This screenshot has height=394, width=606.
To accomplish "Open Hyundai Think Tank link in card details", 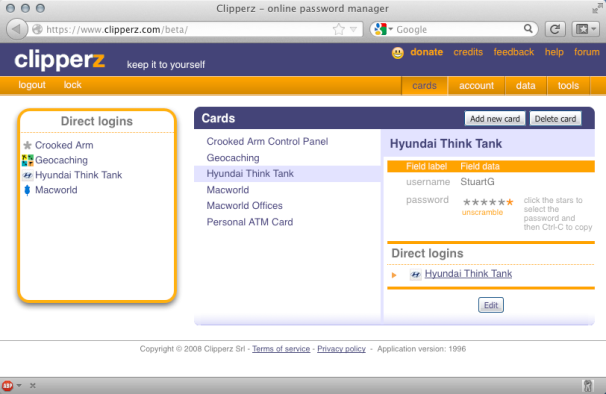I will pos(468,274).
